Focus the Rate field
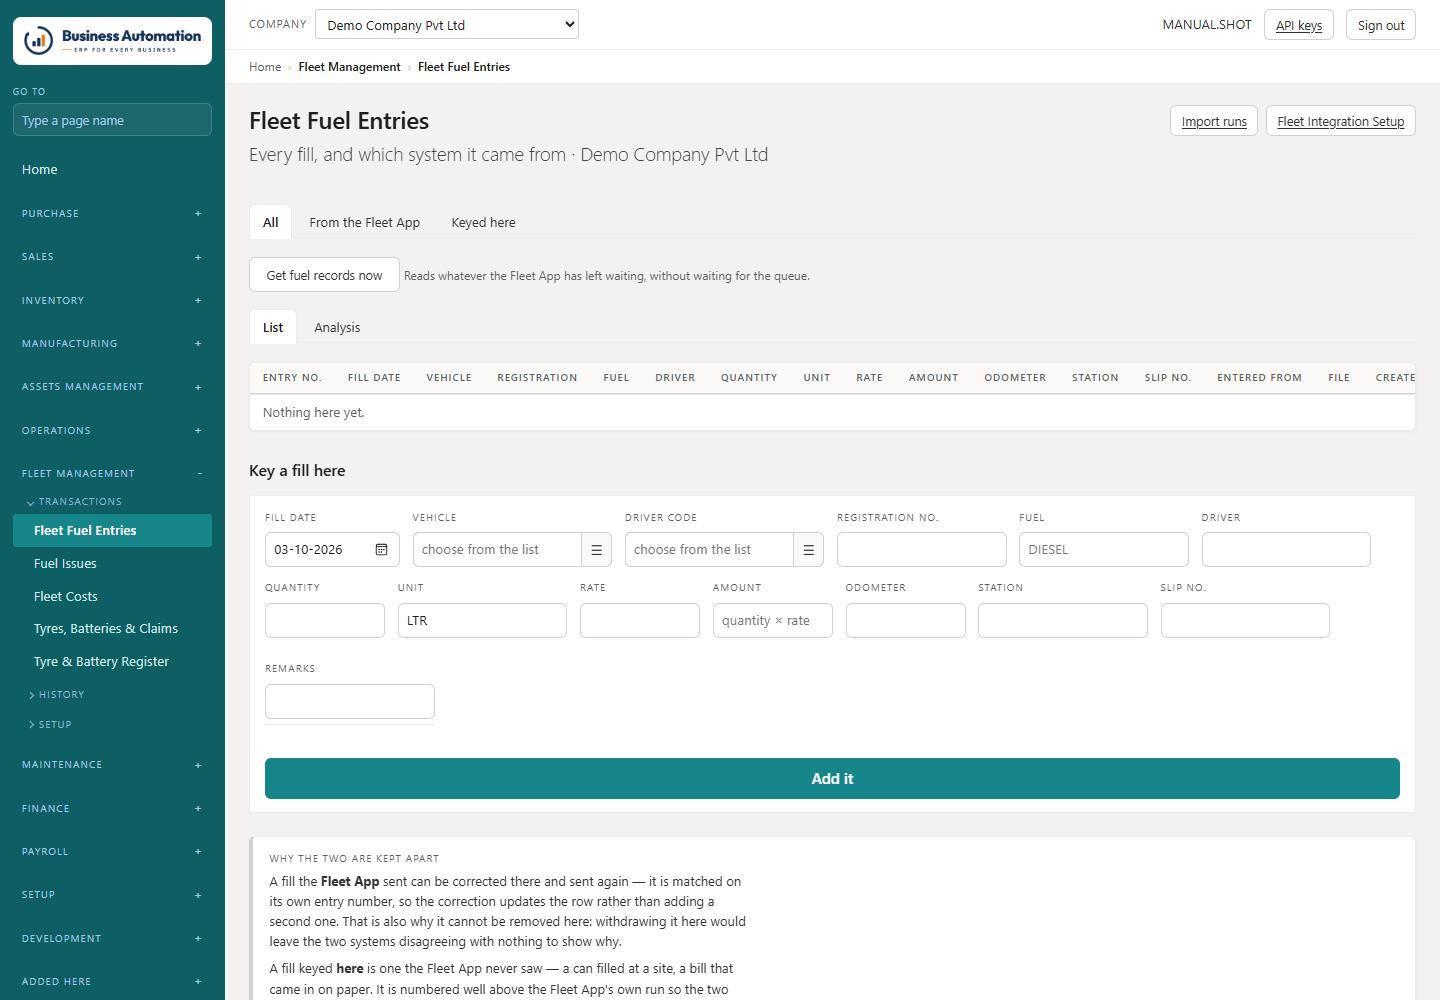Image resolution: width=1440 pixels, height=1000 pixels. (x=640, y=621)
